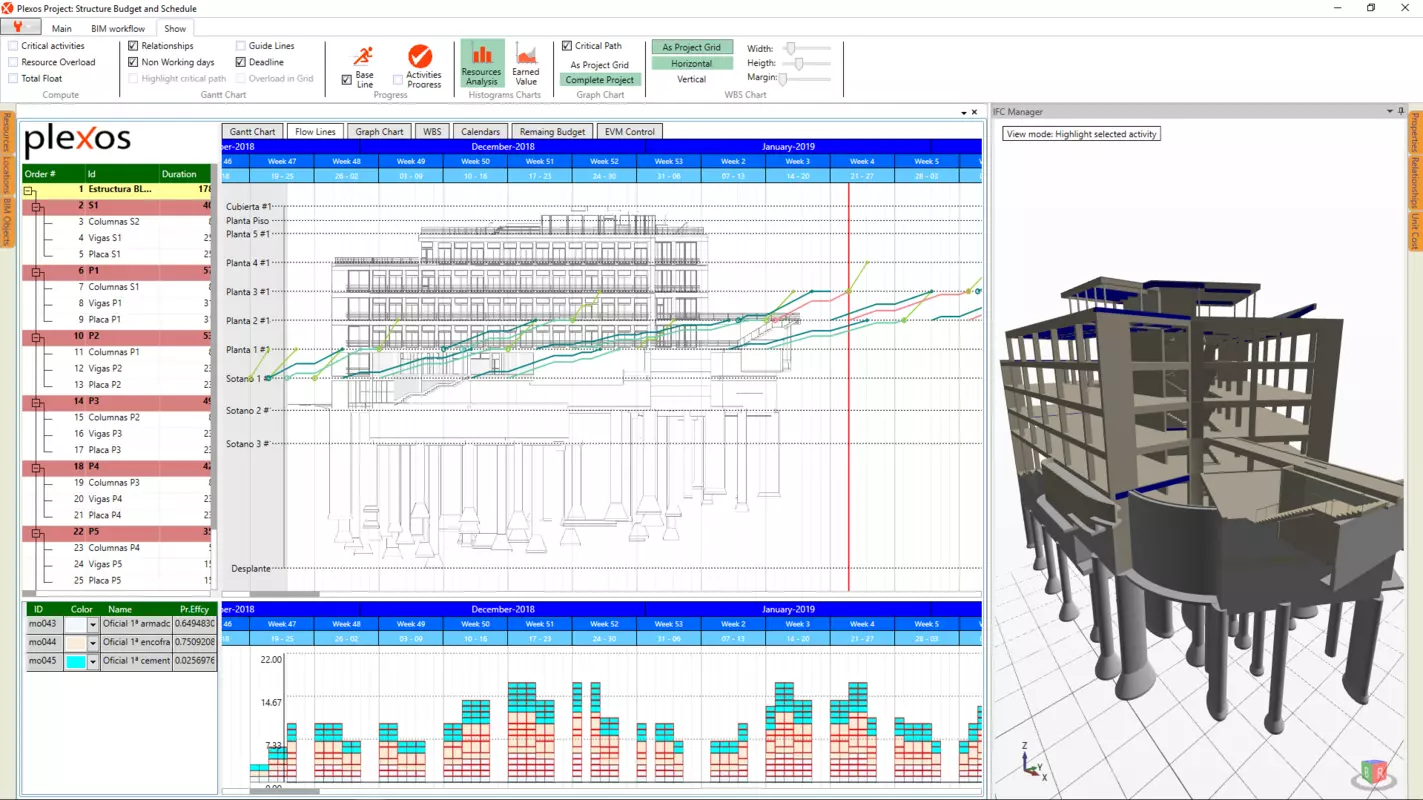Open the Gantt Chart tab

252,131
